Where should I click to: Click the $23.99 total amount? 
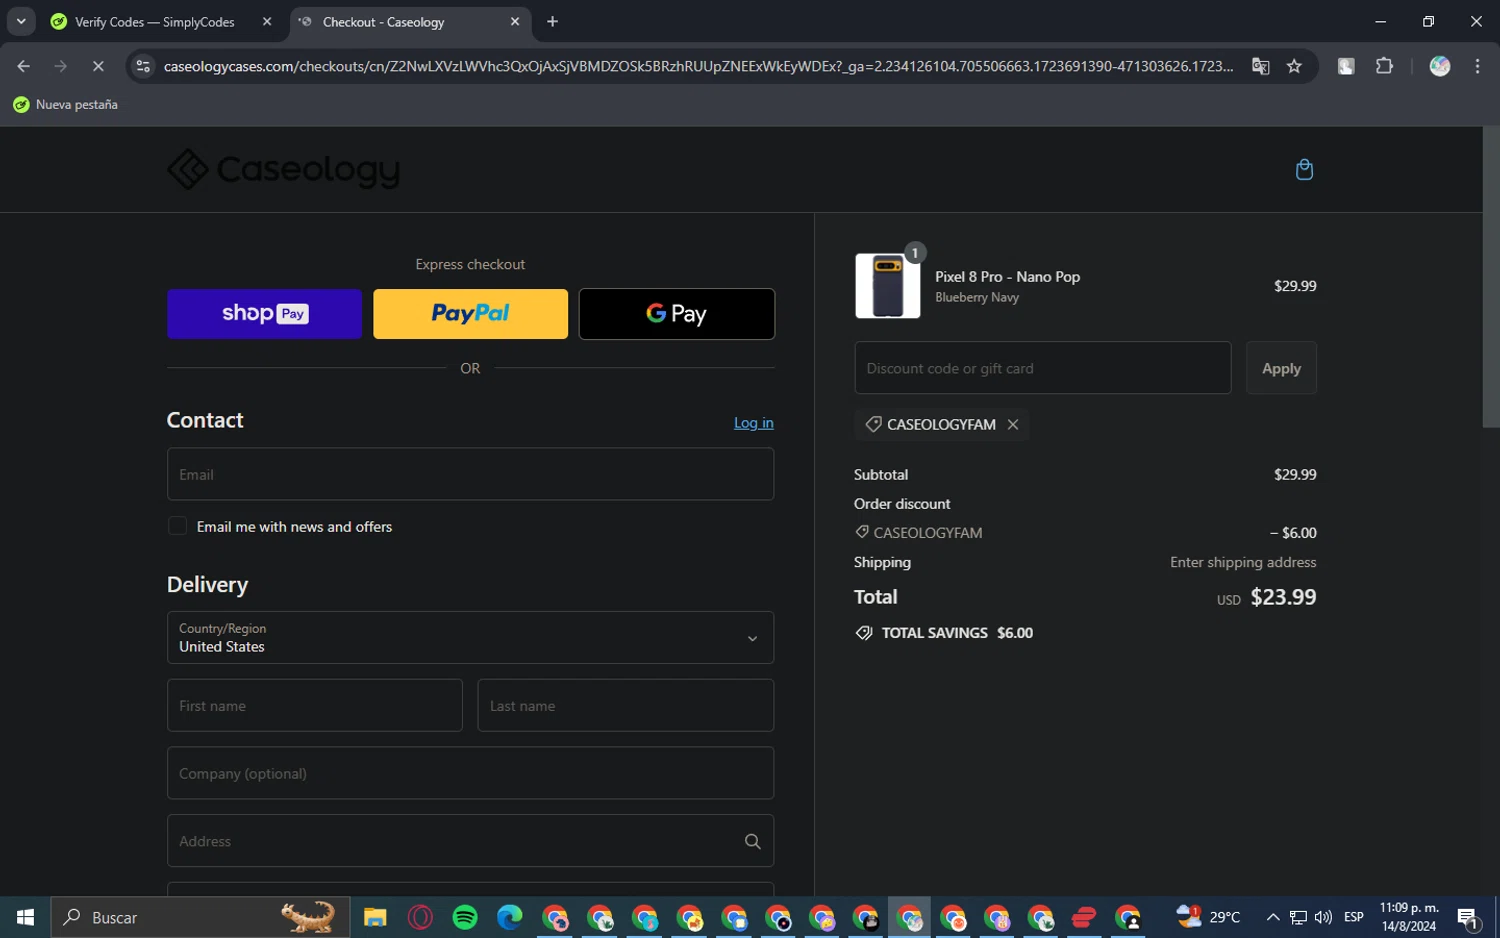click(1283, 597)
